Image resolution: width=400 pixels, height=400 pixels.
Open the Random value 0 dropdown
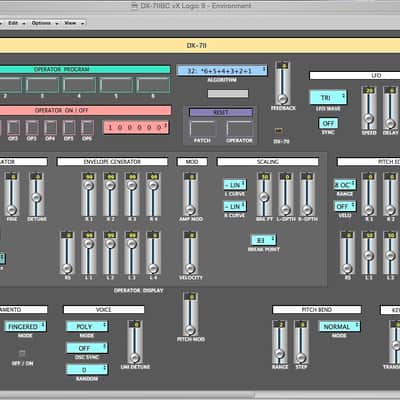pos(87,370)
